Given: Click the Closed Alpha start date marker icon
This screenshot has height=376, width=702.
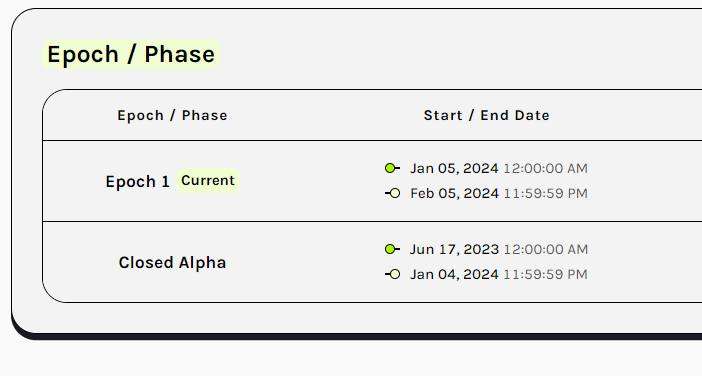Looking at the screenshot, I should click(x=393, y=249).
